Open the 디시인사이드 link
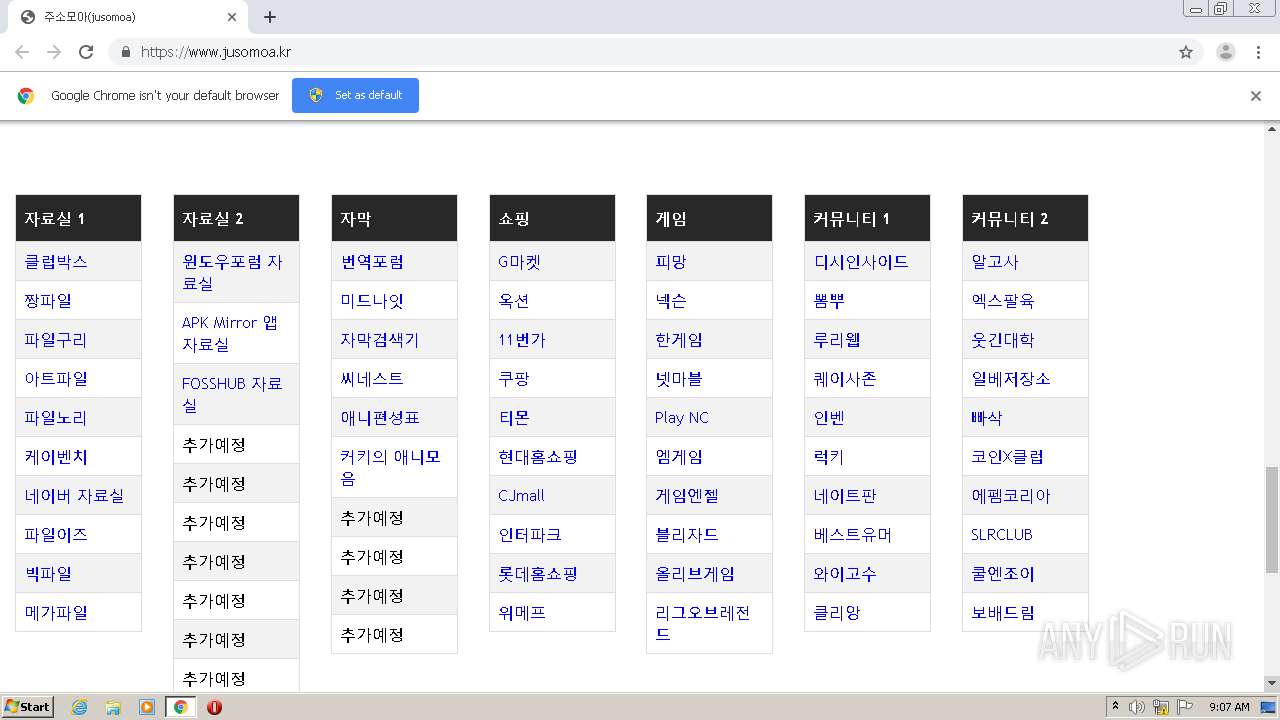The image size is (1280, 720). [x=861, y=261]
